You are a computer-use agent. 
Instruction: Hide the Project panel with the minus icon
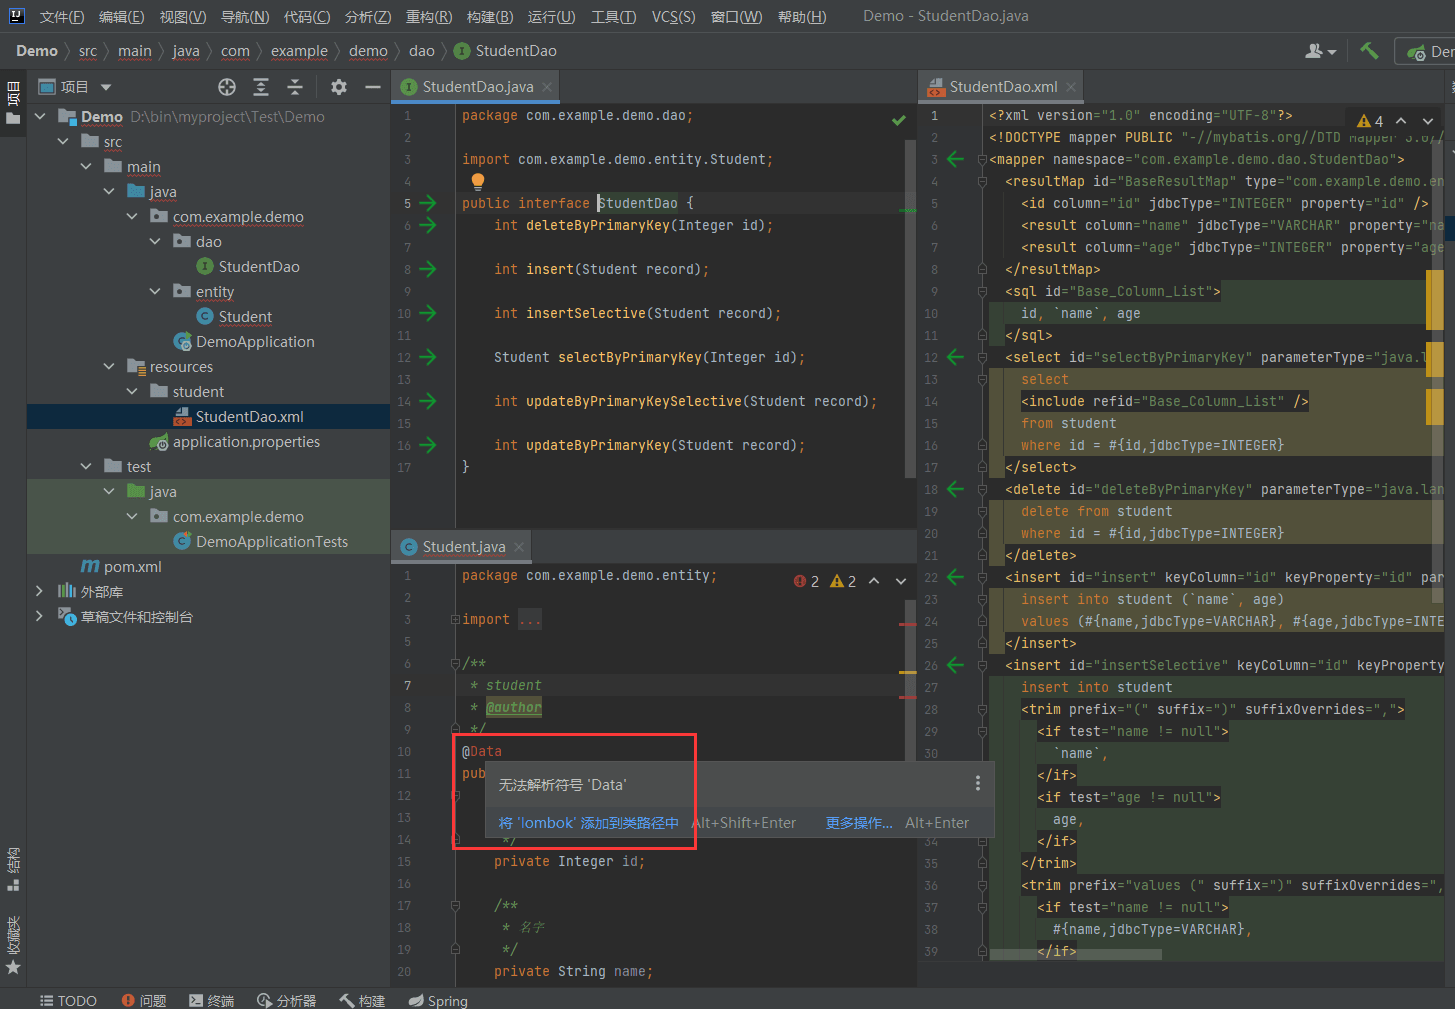(373, 87)
